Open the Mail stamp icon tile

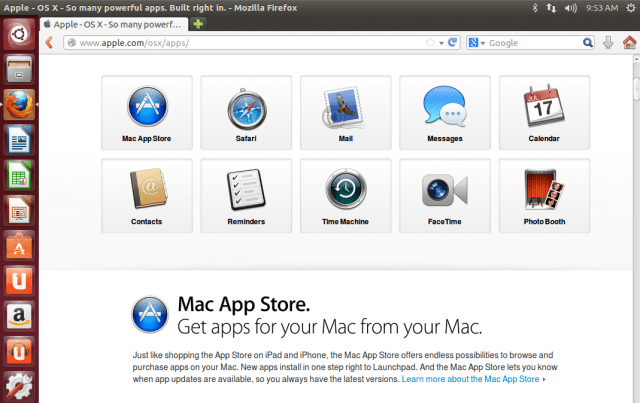[x=346, y=113]
